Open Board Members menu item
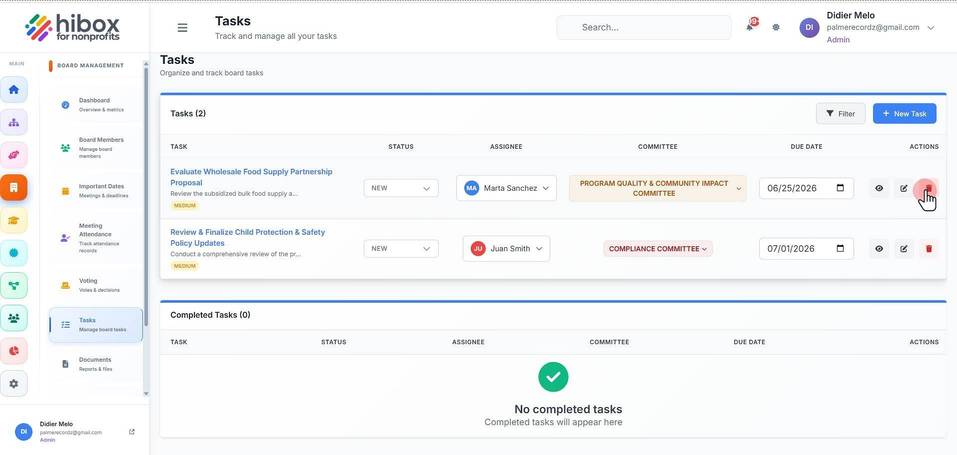This screenshot has height=455, width=957. coord(95,148)
